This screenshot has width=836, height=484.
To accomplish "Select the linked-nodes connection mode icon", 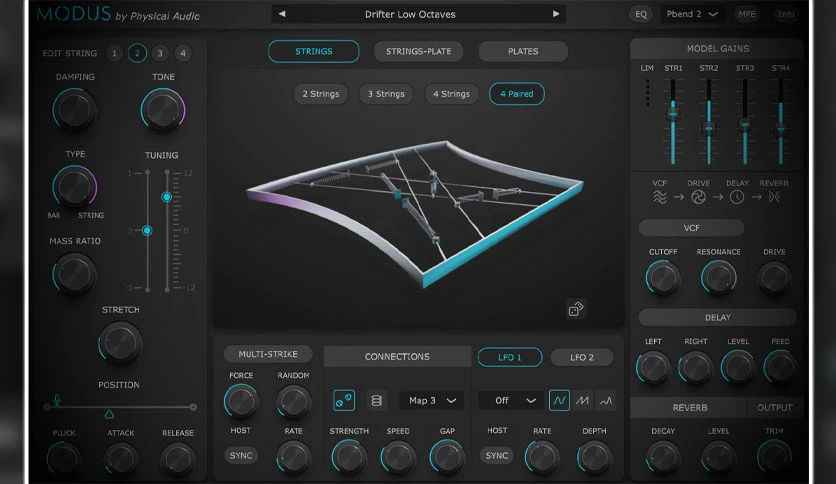I will click(344, 400).
